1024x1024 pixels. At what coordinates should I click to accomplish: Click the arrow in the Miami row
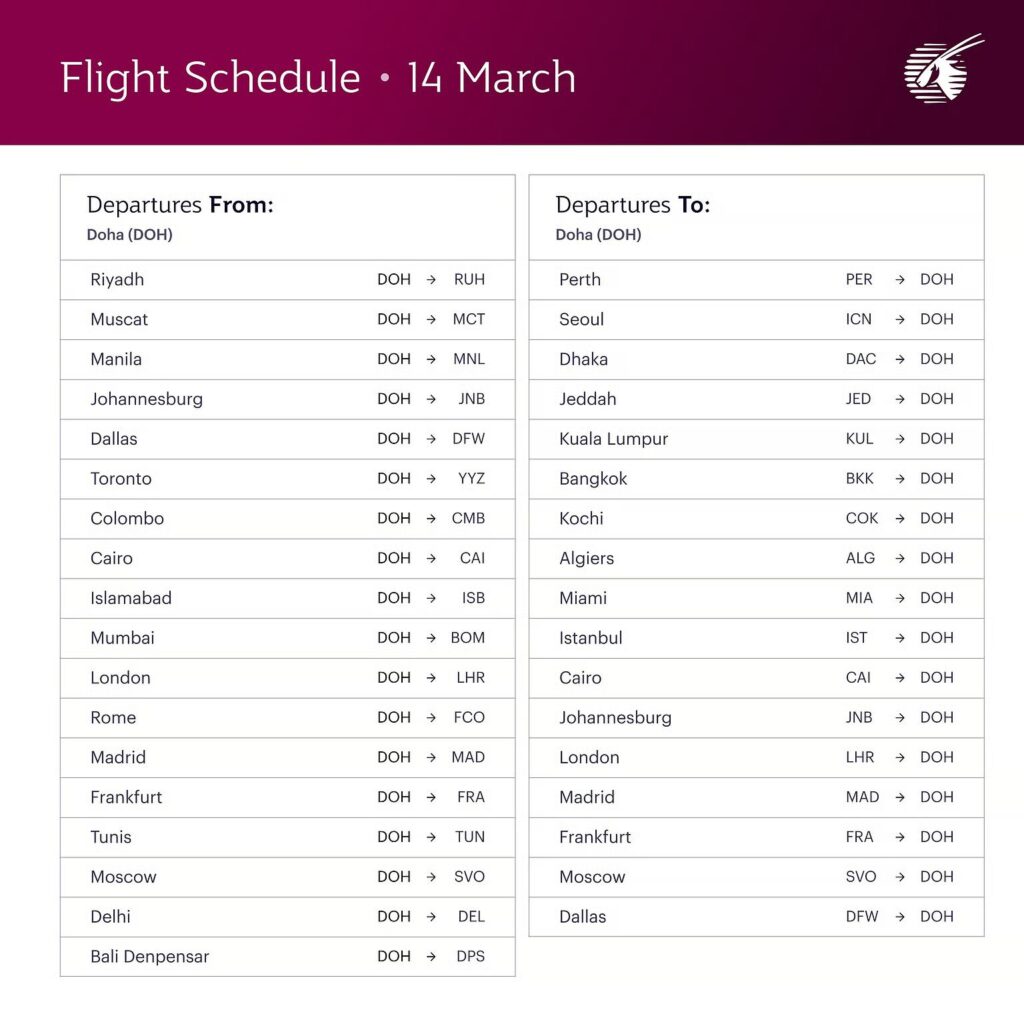[900, 598]
